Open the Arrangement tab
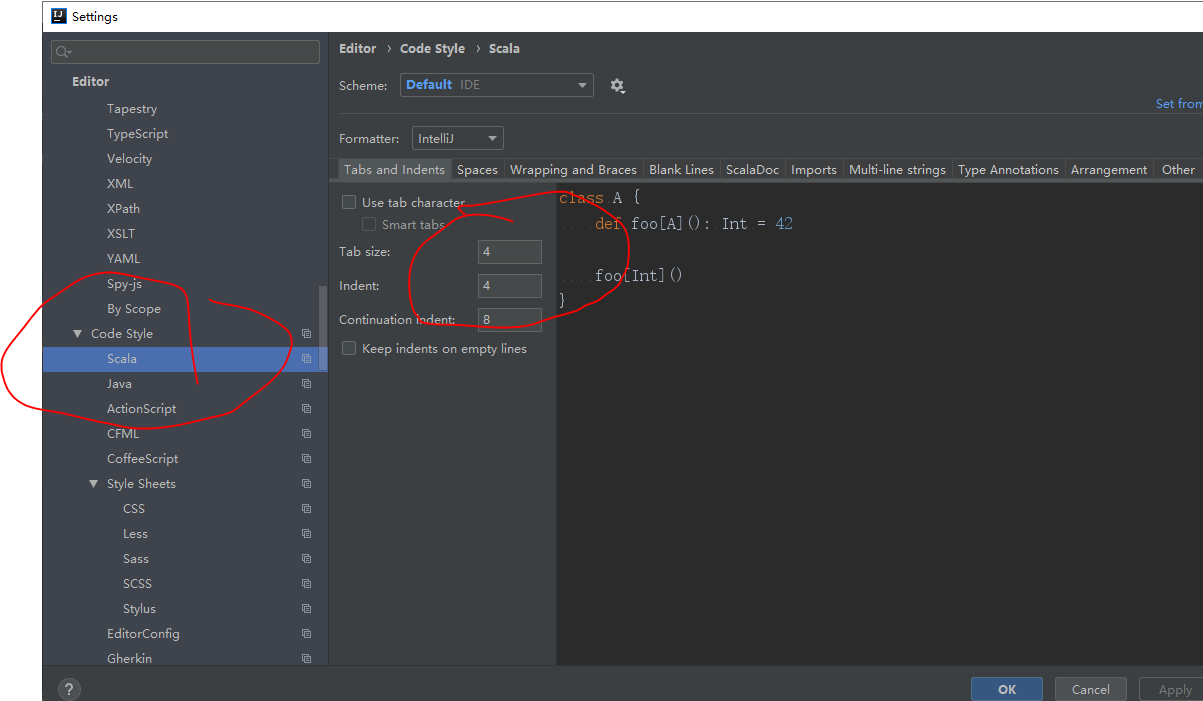Viewport: 1203px width, 701px height. (1108, 170)
